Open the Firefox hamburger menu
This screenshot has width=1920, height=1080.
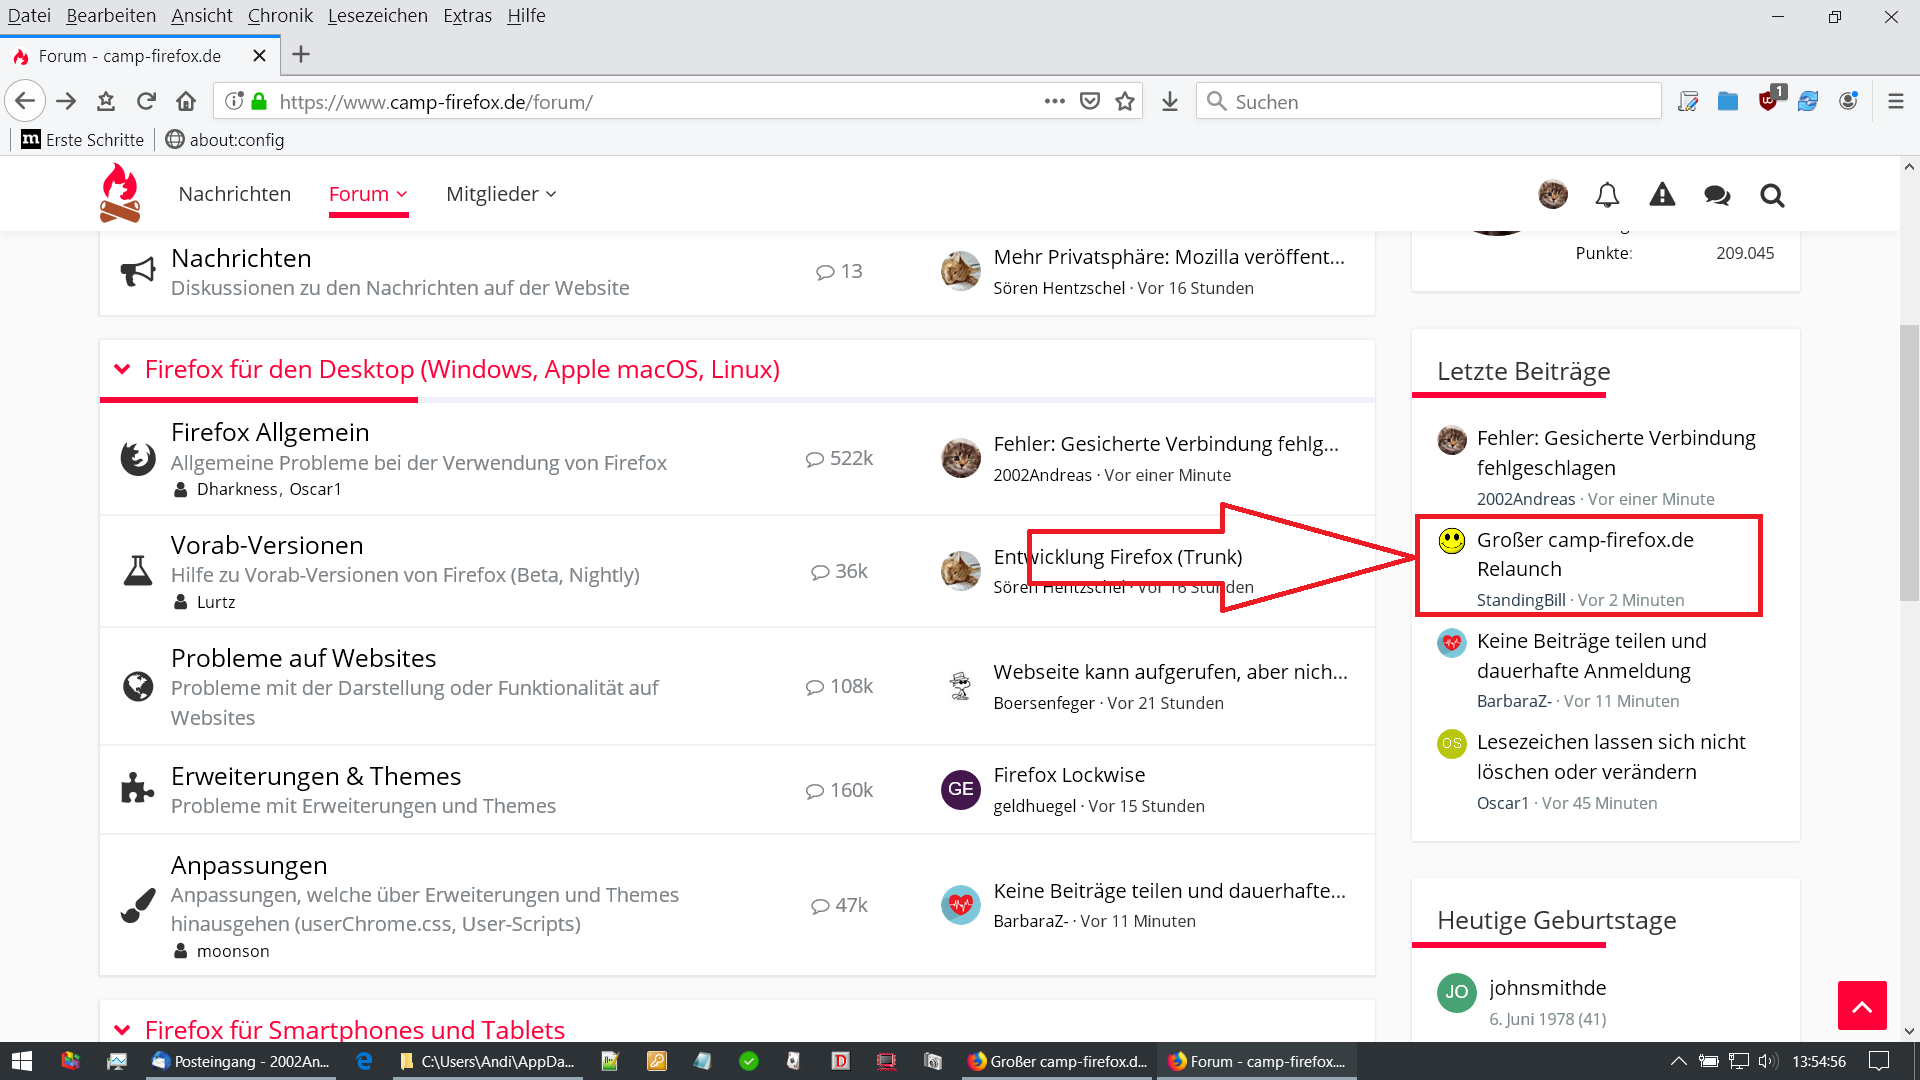point(1895,101)
